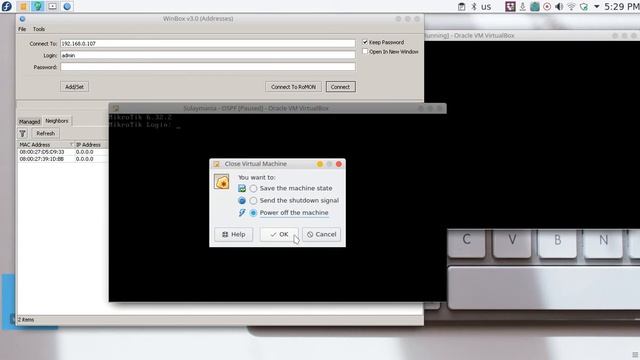Screen dimensions: 640x360
Task: Select MAC address 08:00:27:39:10:B8
Action: coord(42,159)
